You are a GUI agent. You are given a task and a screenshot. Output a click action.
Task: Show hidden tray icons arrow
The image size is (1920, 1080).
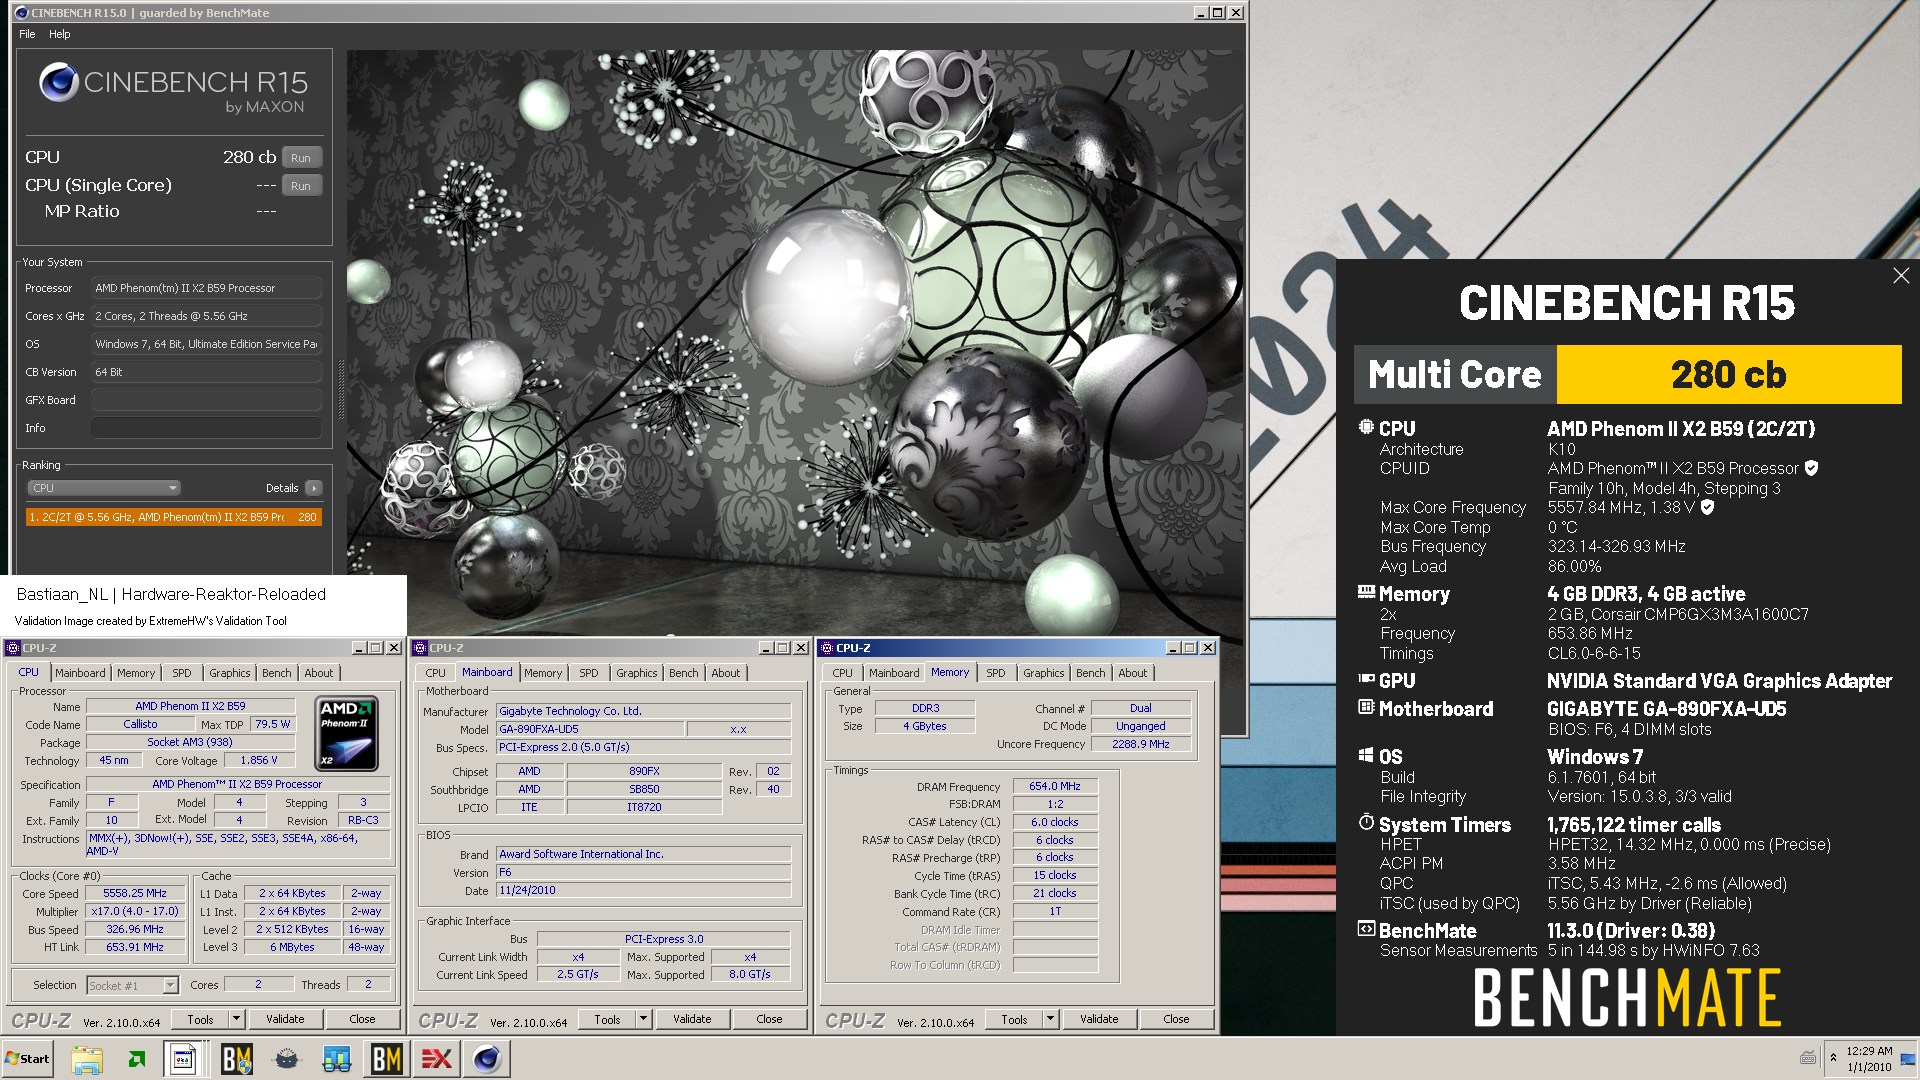tap(1833, 1057)
